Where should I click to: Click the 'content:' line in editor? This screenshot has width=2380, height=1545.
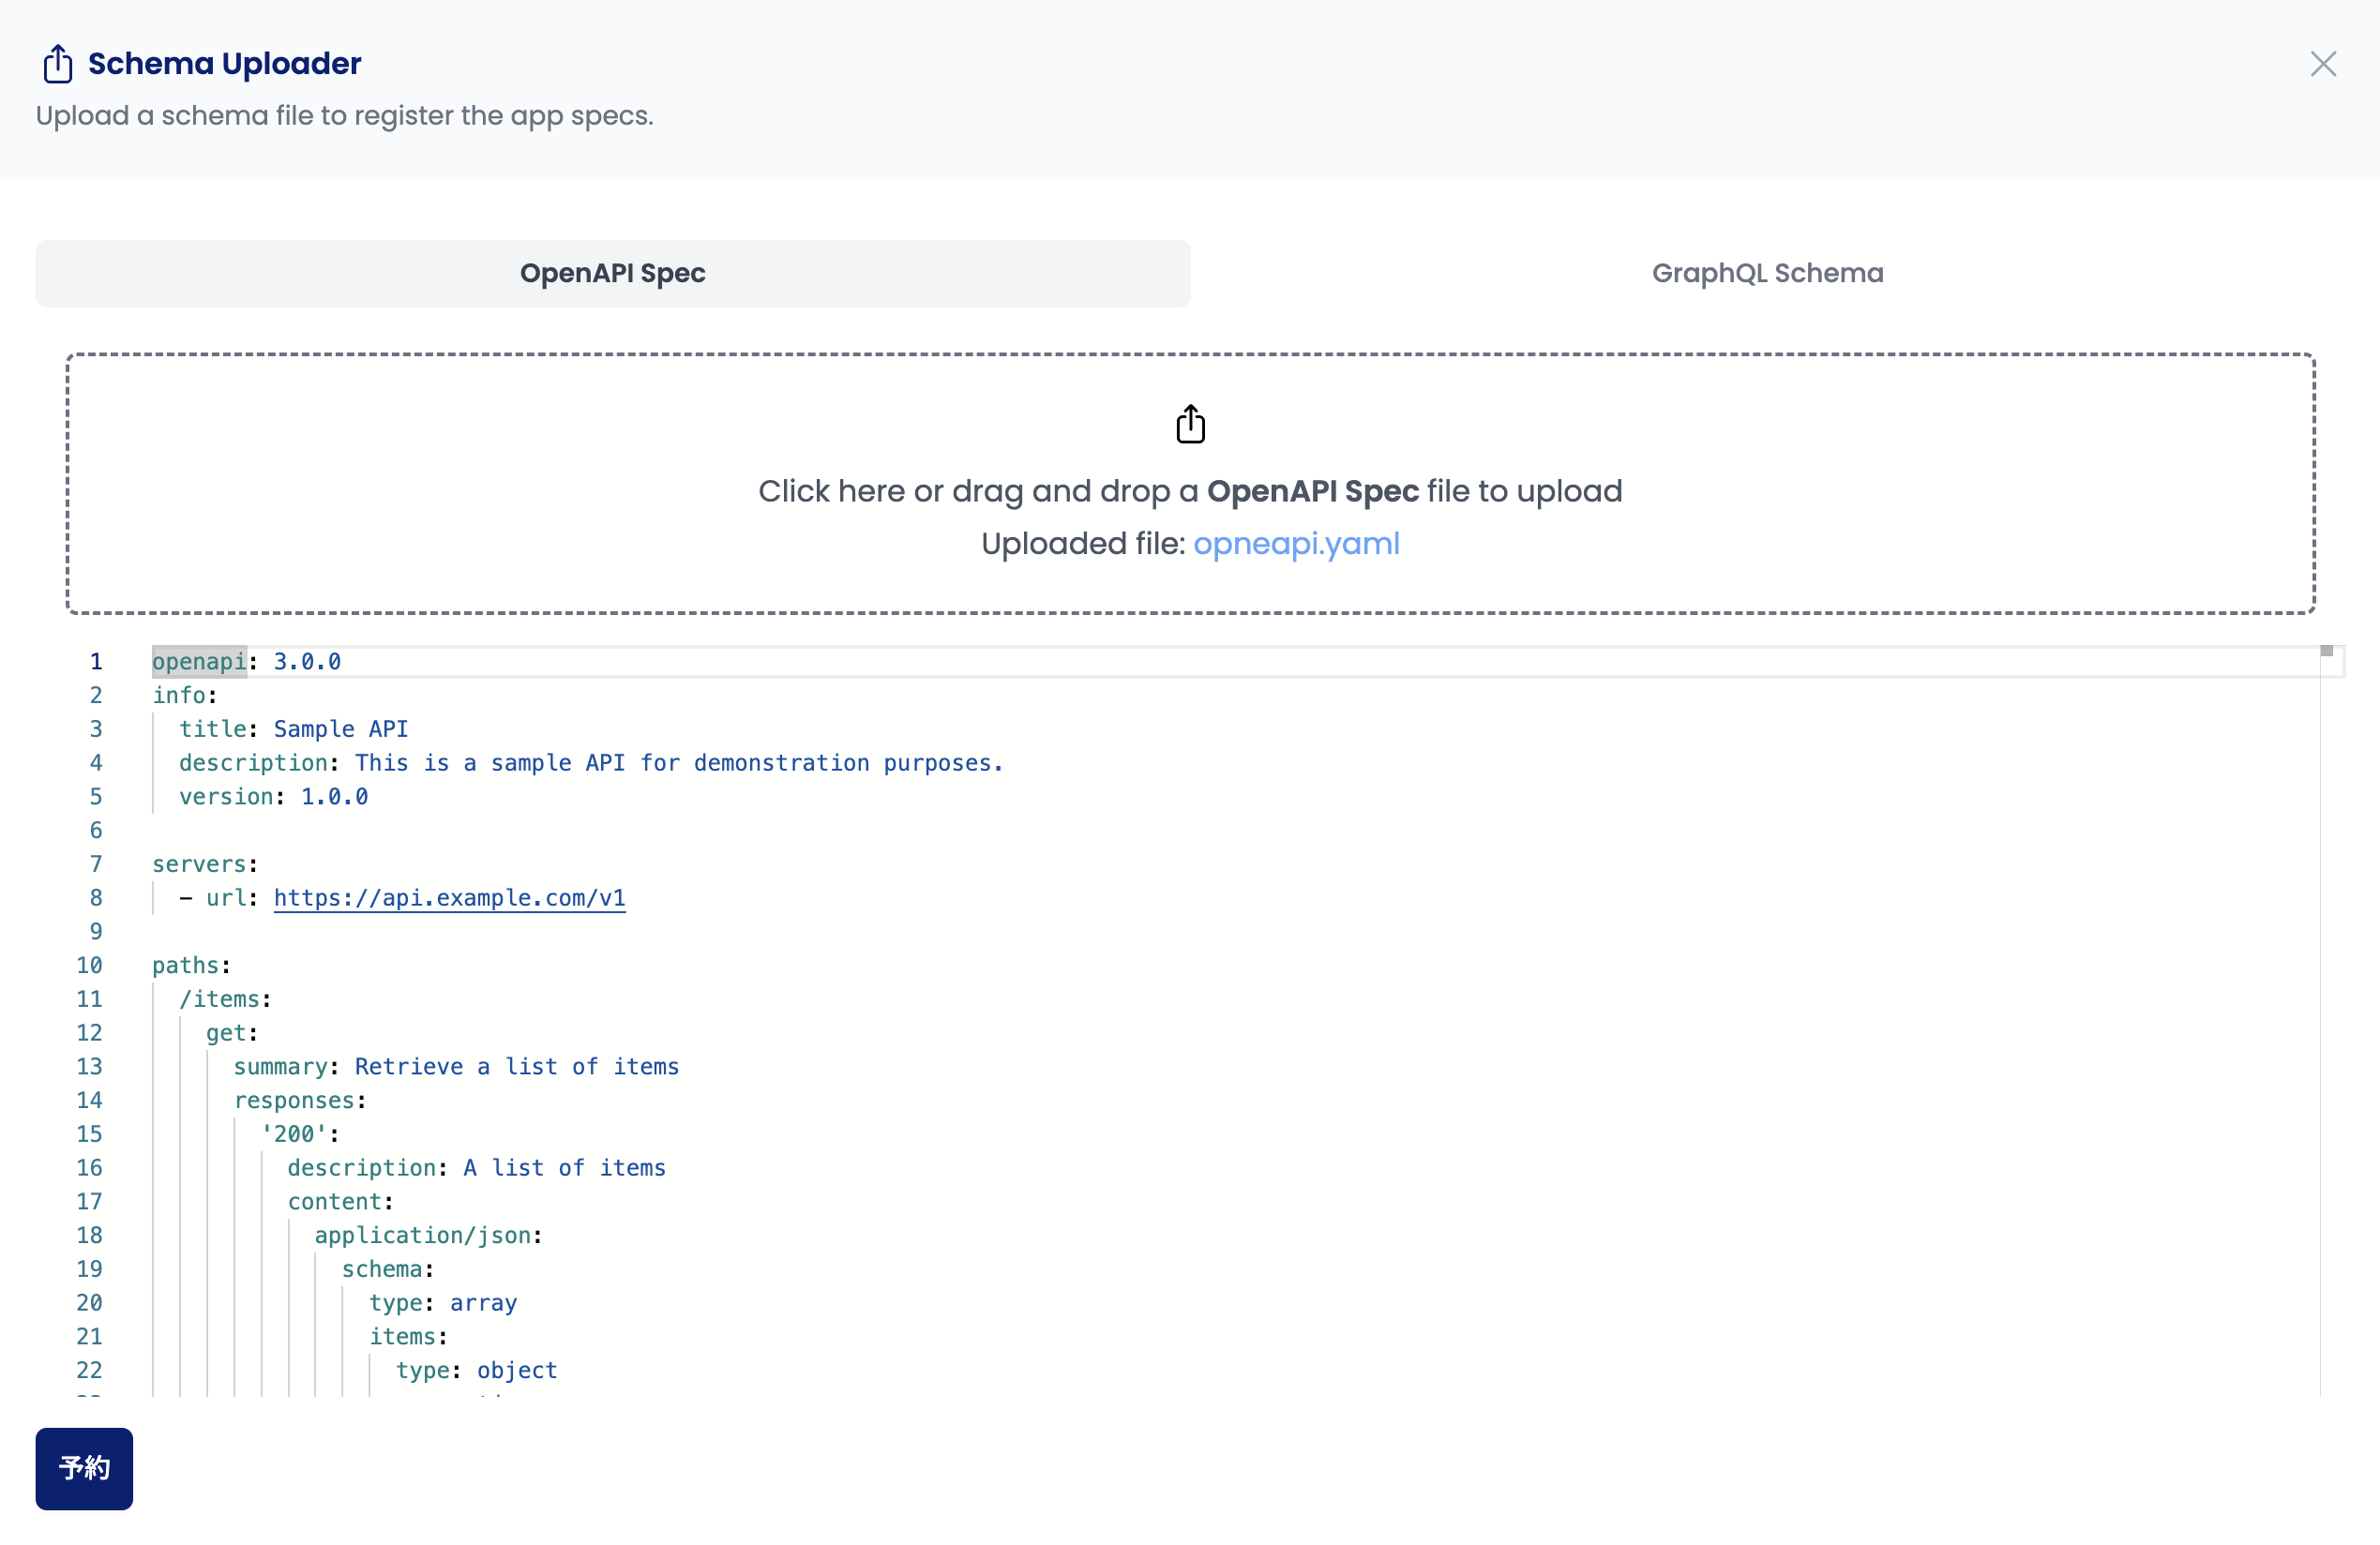click(340, 1201)
